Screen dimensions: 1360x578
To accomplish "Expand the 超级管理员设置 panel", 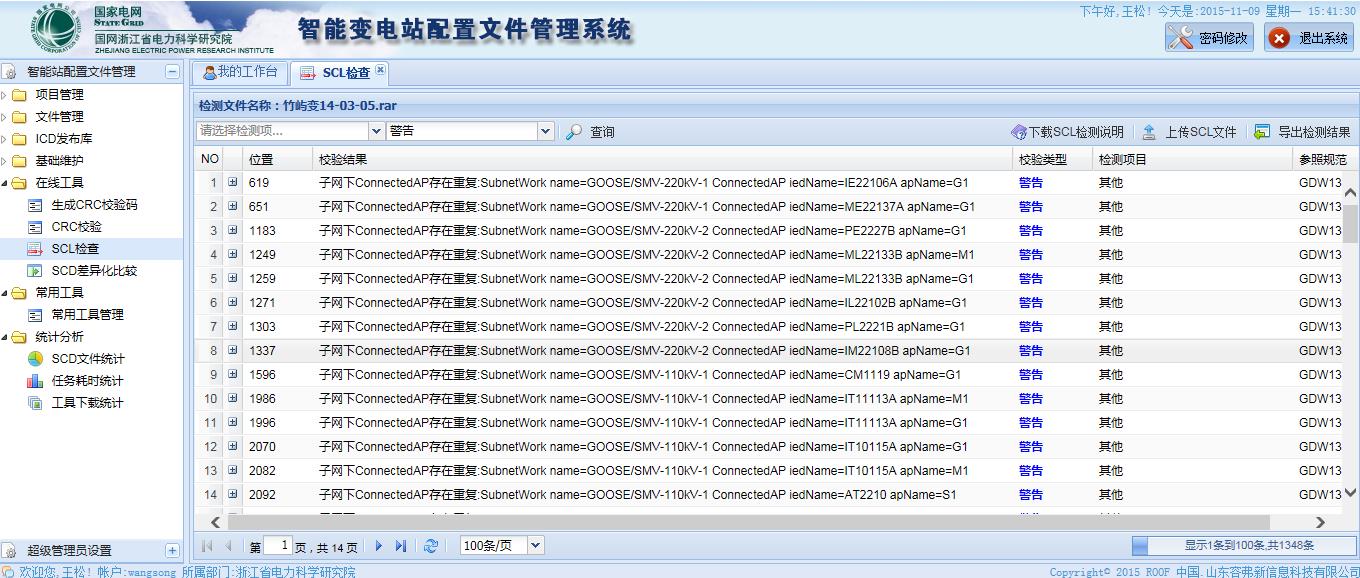I will [x=172, y=550].
